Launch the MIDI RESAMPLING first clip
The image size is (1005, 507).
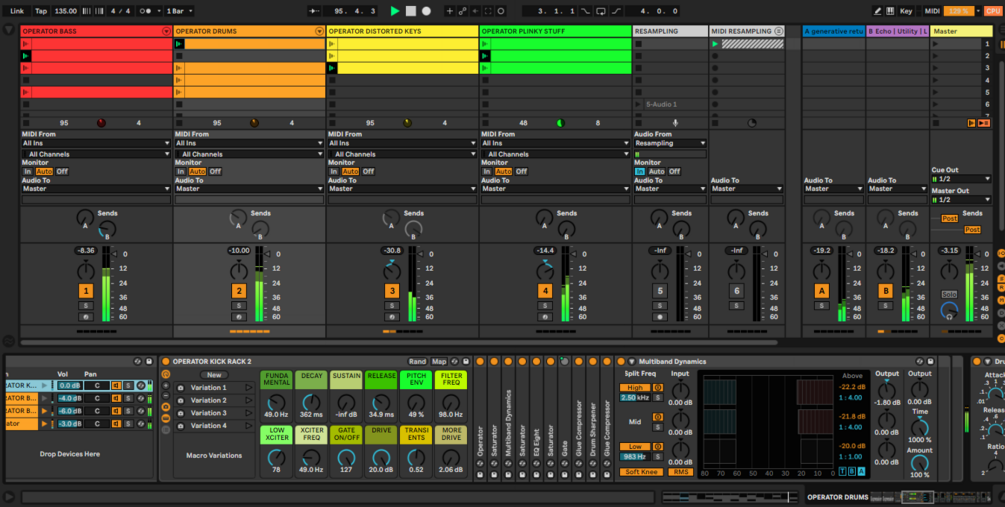tap(715, 44)
